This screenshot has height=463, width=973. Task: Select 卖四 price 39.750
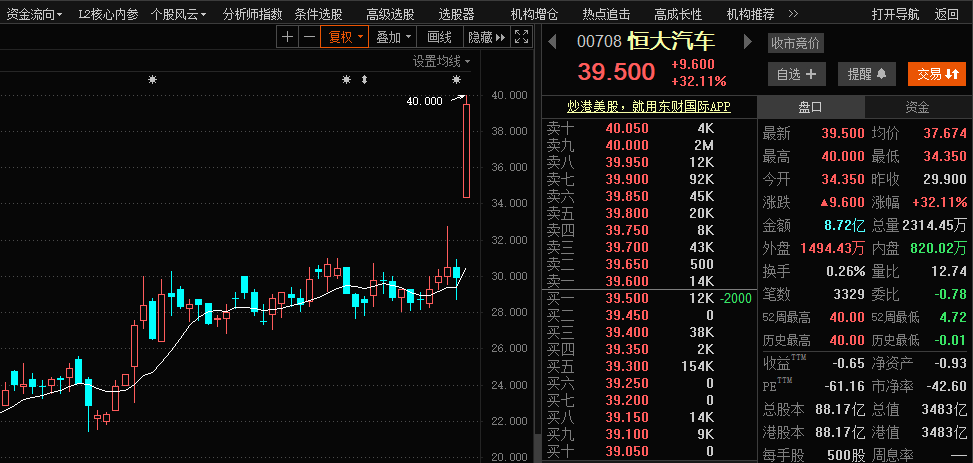[627, 230]
